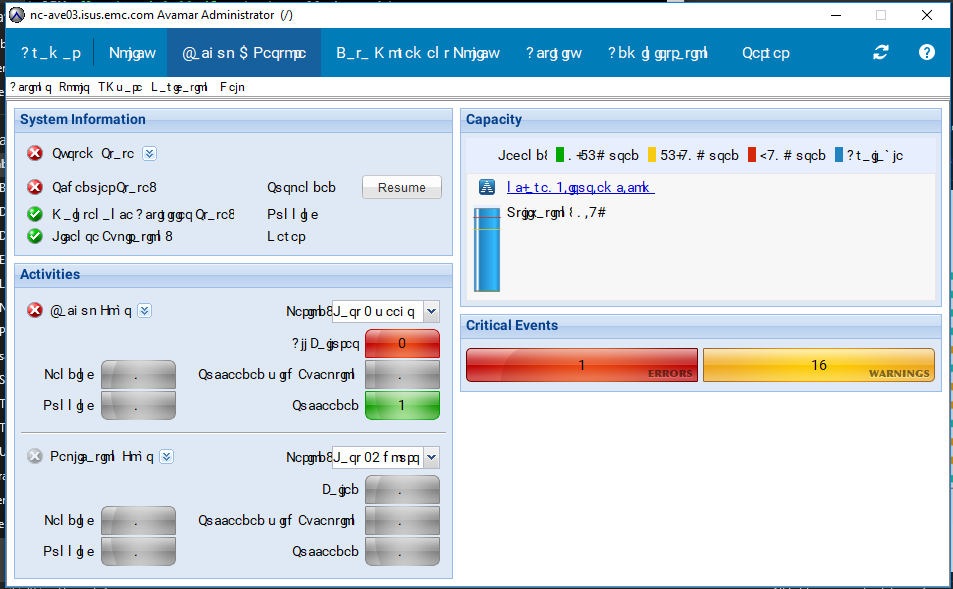Screen dimensions: 953x589
Task: Click the 'Activities' panel header
Action: (x=233, y=275)
